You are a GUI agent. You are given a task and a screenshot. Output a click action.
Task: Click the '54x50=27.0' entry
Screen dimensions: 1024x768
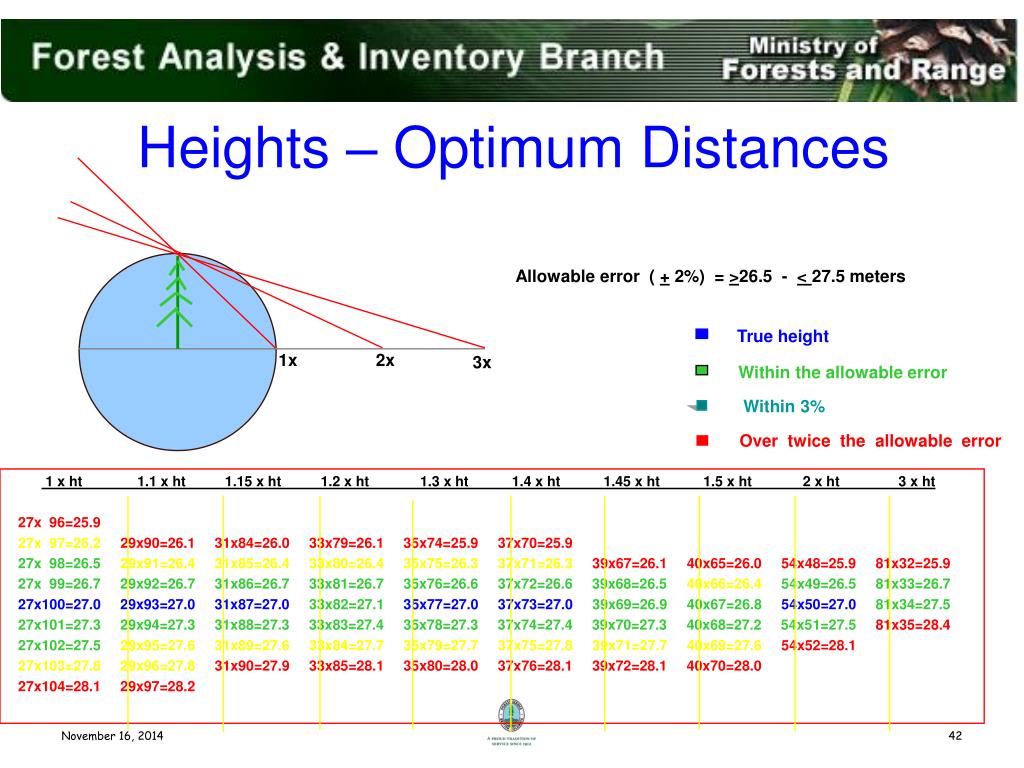818,605
